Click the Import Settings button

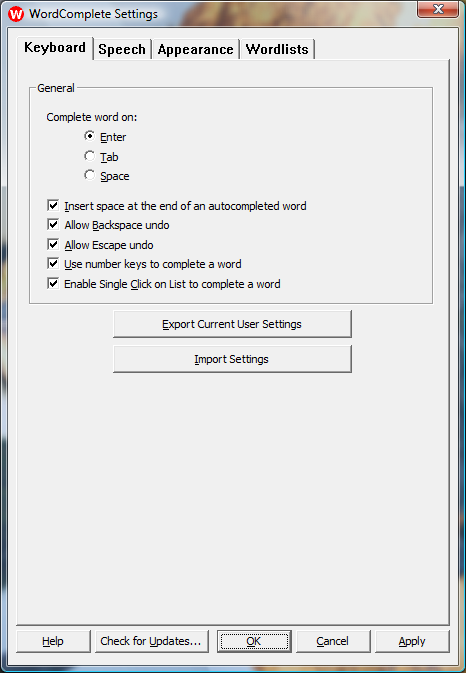232,359
